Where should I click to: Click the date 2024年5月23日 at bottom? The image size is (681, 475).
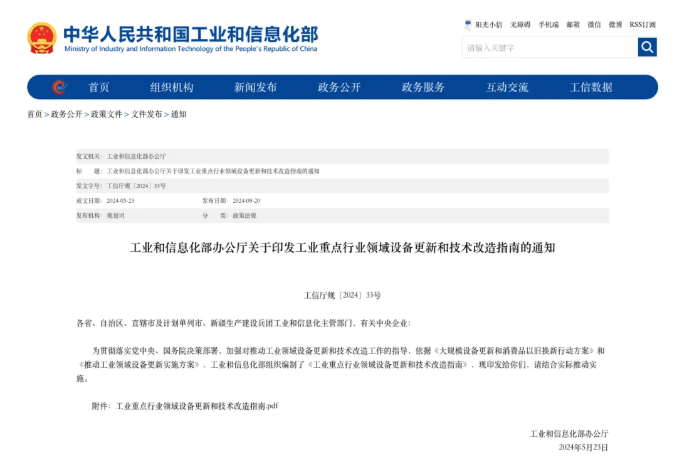click(583, 447)
